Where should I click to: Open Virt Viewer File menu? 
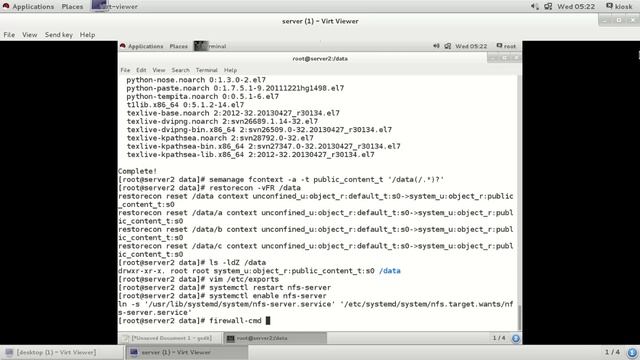pos(9,35)
